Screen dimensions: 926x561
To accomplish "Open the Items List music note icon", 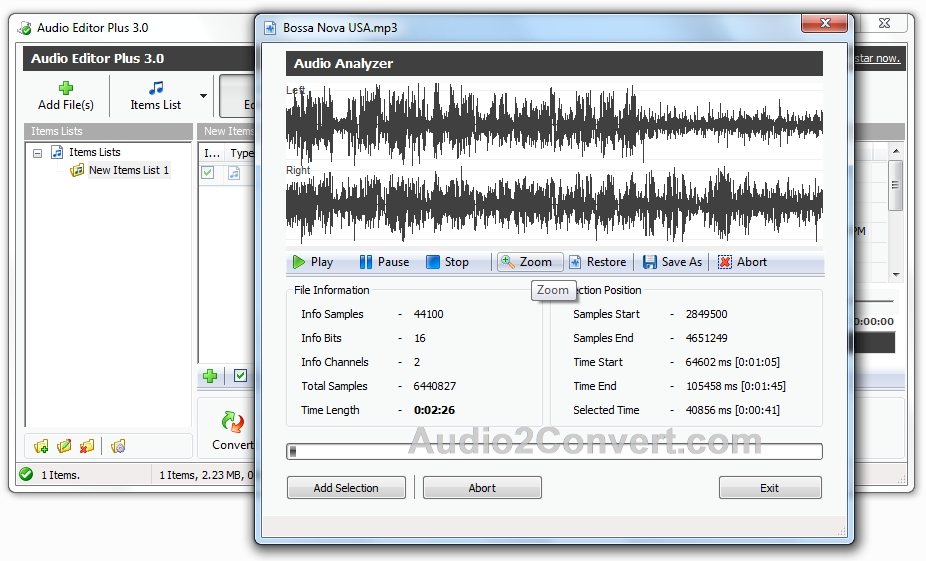I will (x=156, y=88).
